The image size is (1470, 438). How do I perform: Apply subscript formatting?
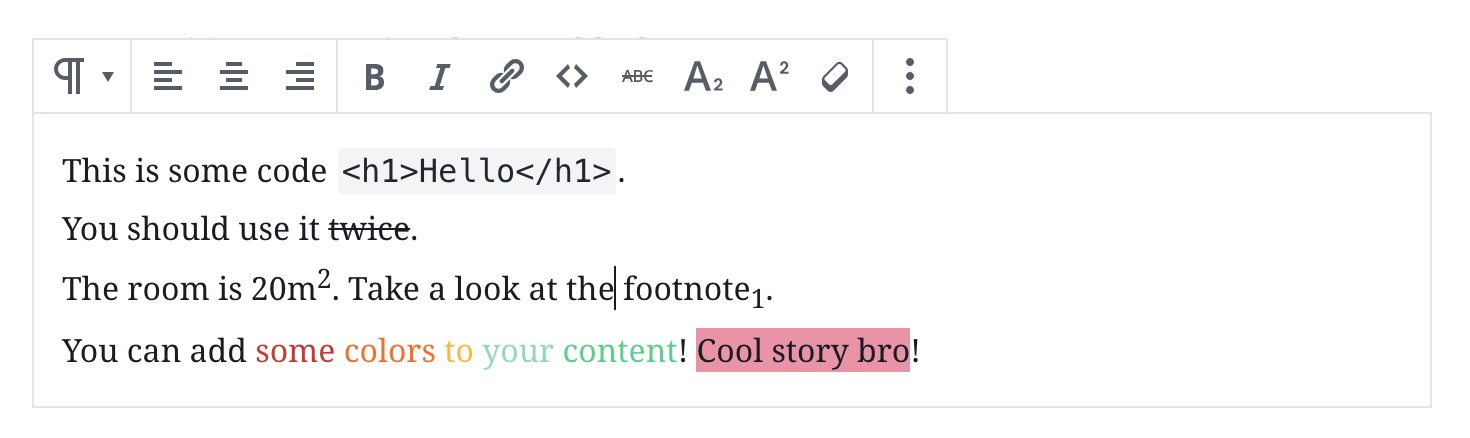(703, 77)
